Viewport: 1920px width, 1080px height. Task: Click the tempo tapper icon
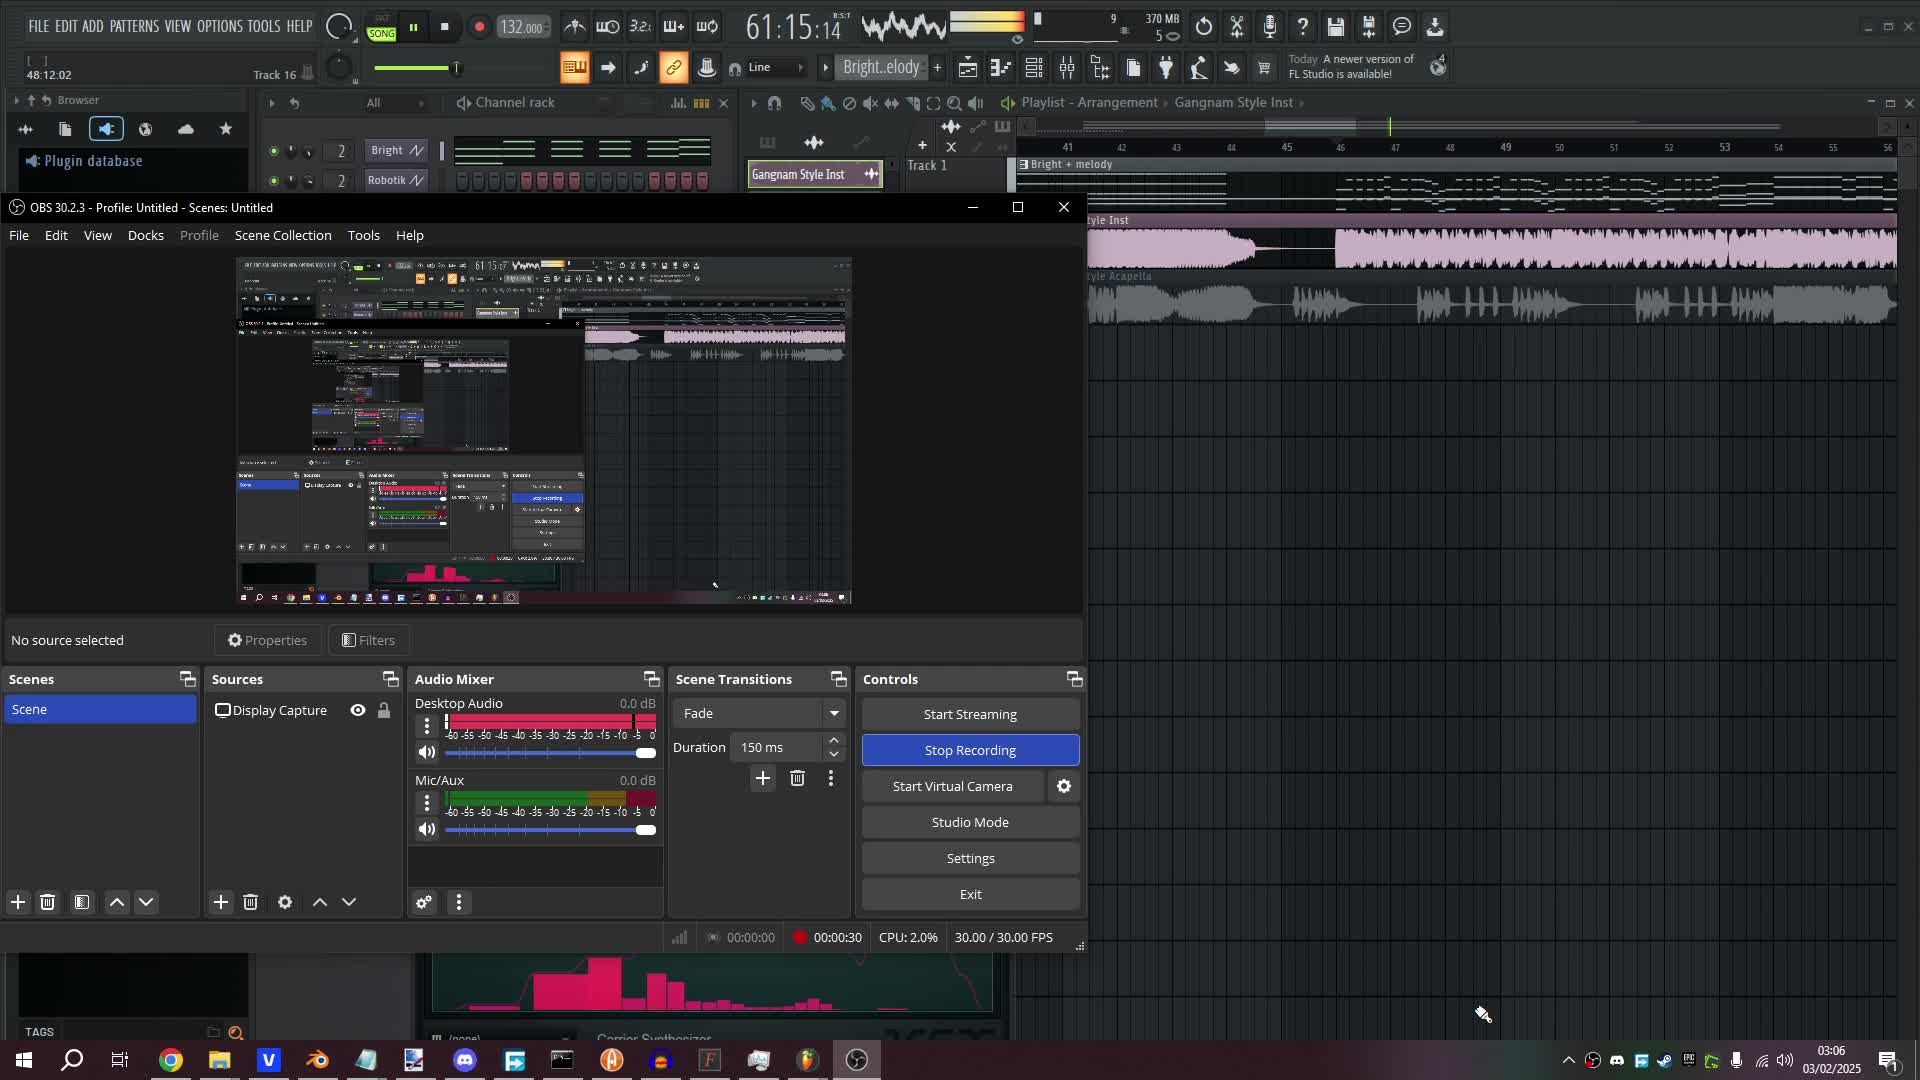coord(1199,68)
